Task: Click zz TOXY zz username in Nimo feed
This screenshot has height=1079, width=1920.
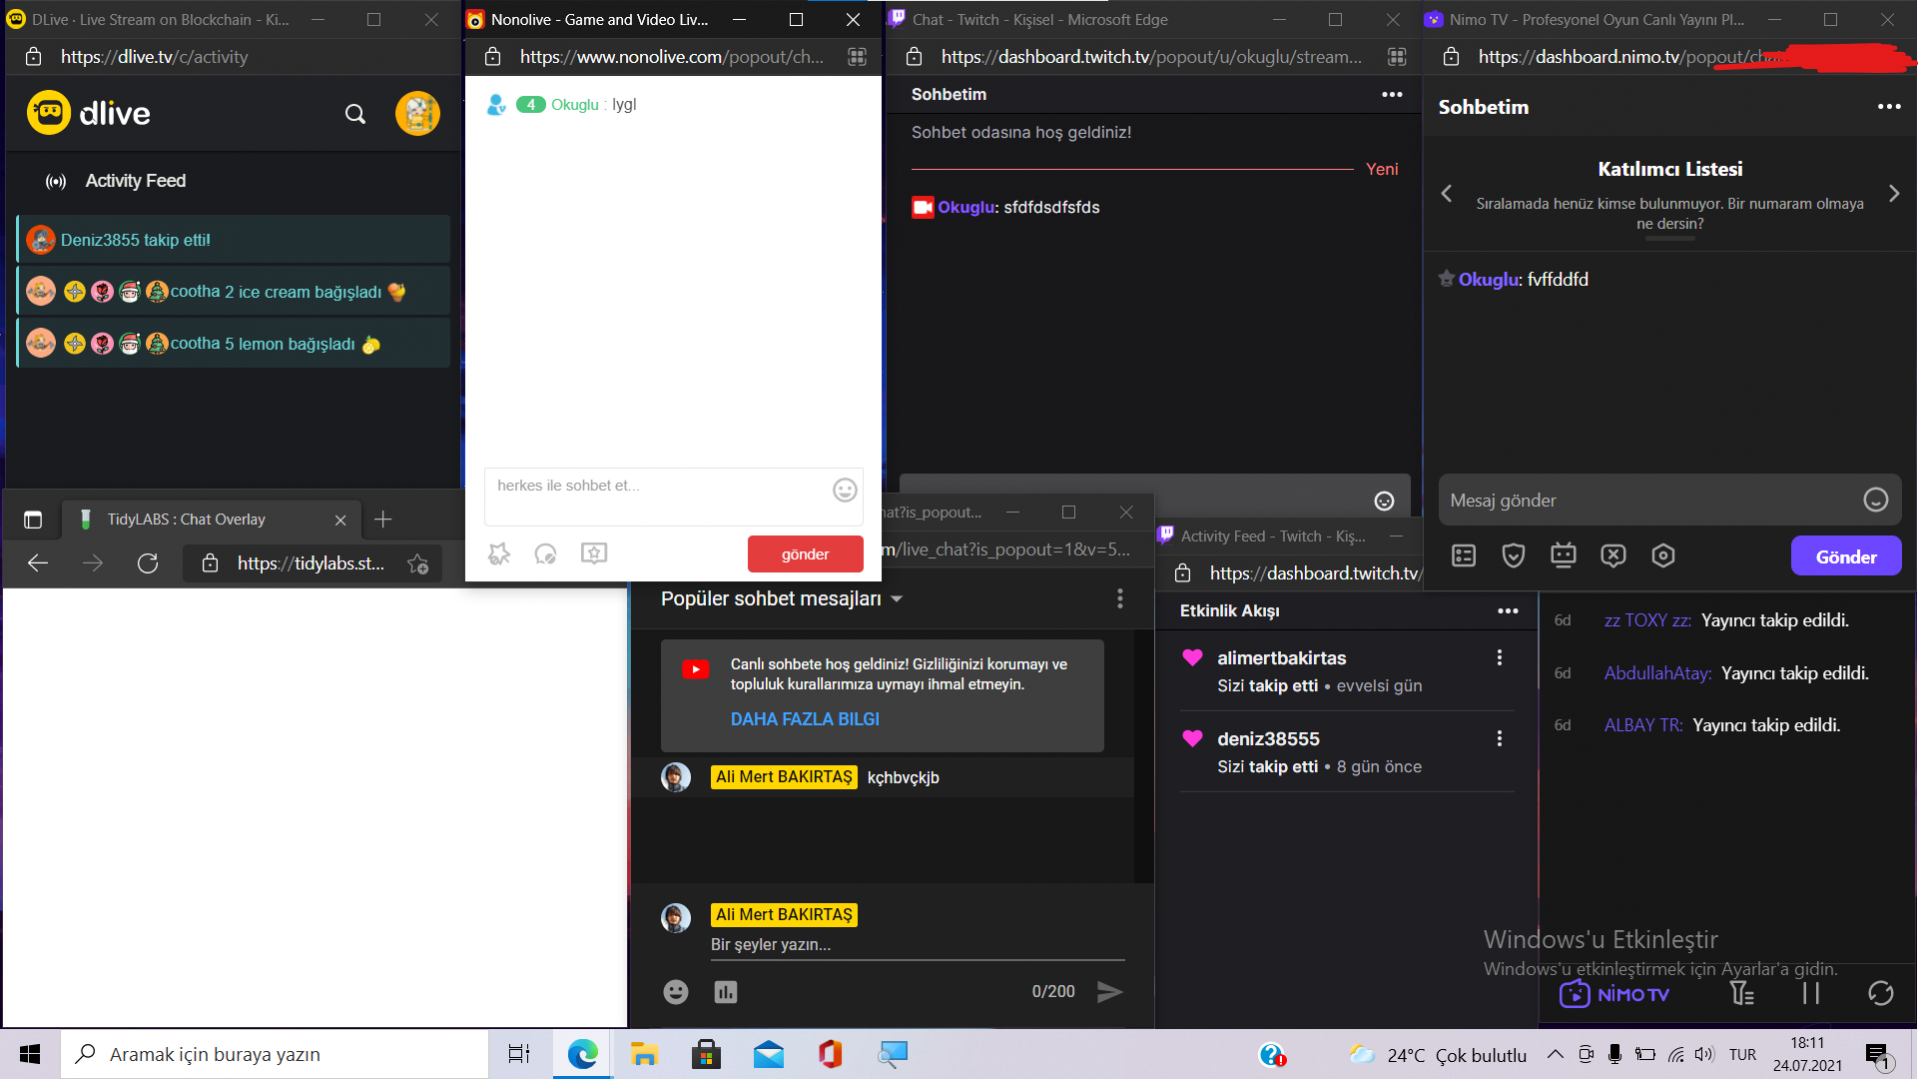Action: 1647,620
